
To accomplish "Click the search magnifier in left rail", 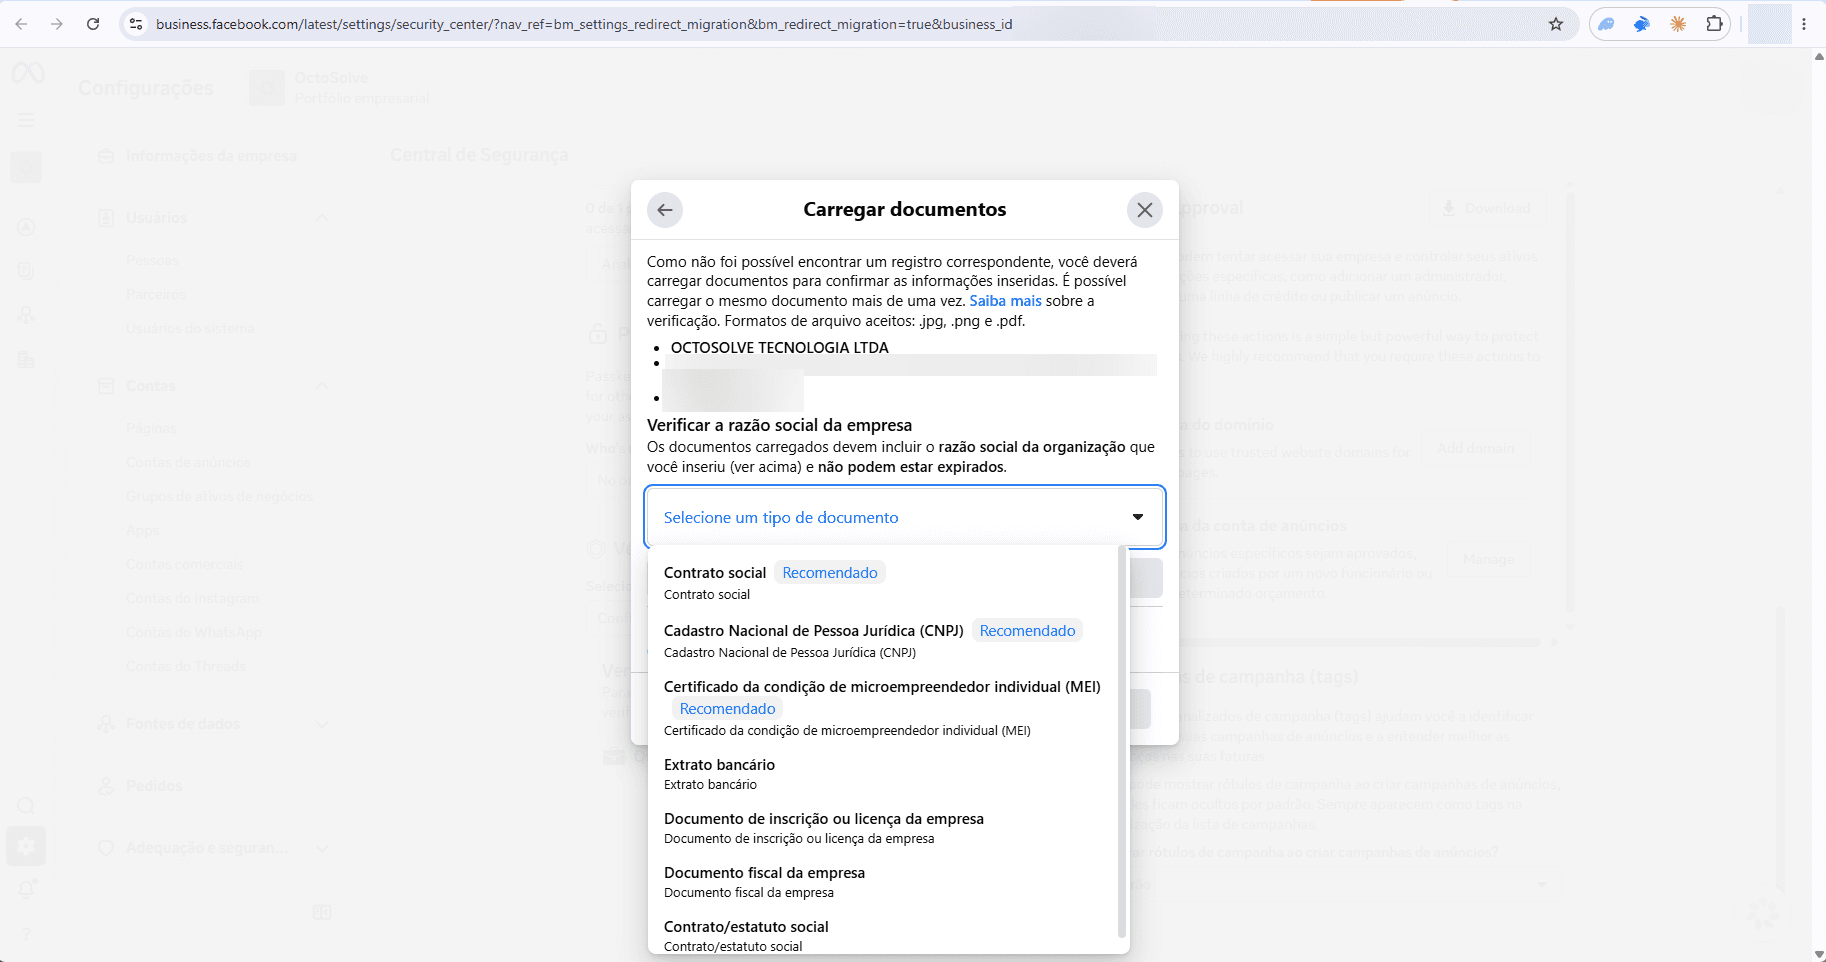I will (26, 806).
